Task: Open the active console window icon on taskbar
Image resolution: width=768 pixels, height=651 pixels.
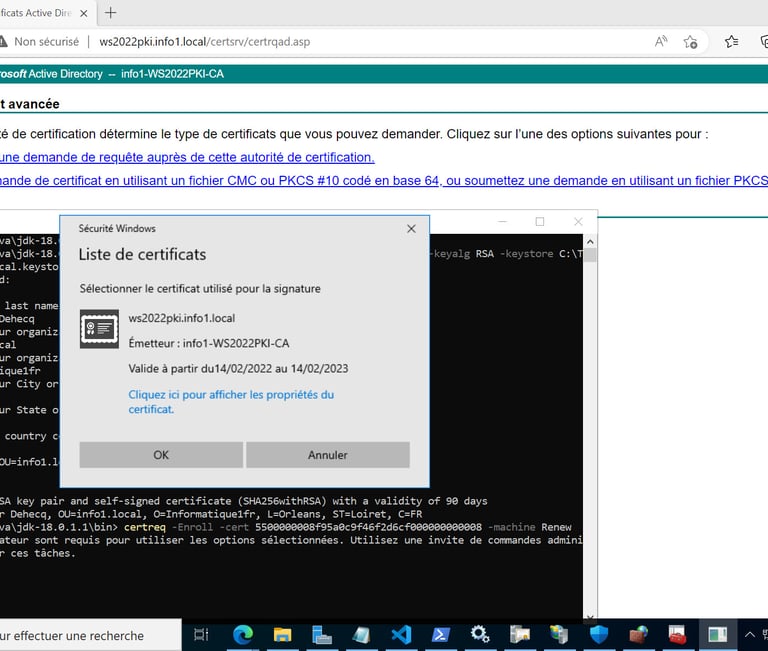Action: (x=718, y=635)
